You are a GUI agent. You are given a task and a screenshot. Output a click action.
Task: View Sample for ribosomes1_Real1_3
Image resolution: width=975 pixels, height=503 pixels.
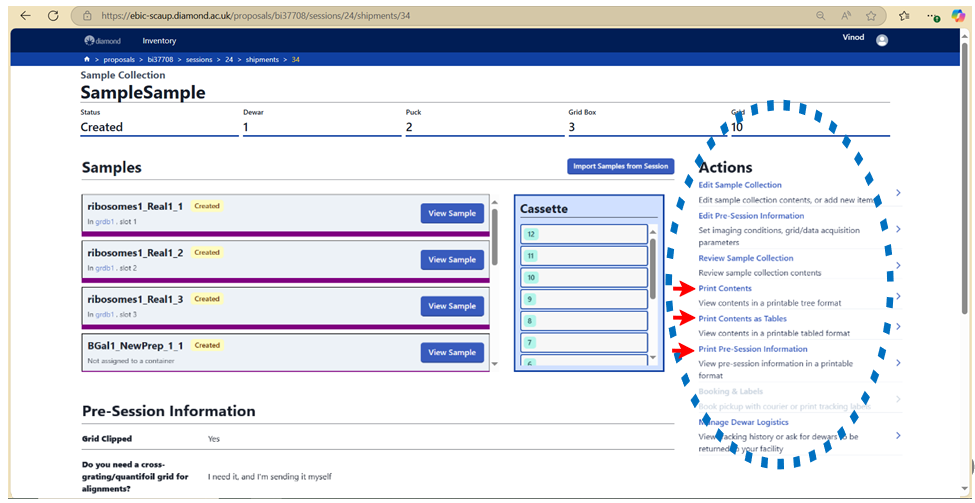(452, 306)
